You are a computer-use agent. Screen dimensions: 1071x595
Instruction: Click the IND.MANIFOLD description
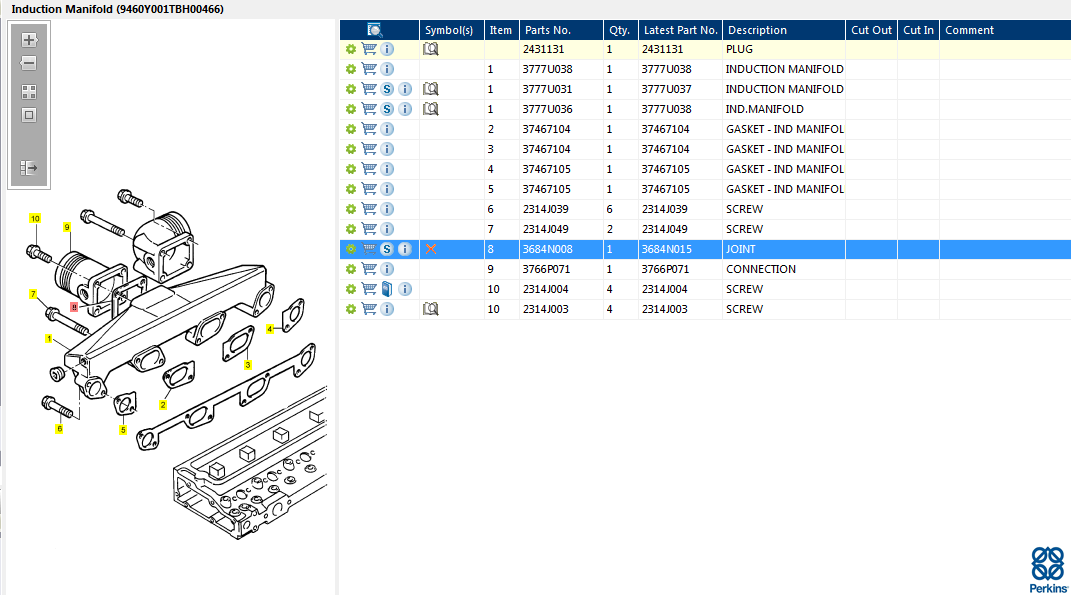point(764,109)
